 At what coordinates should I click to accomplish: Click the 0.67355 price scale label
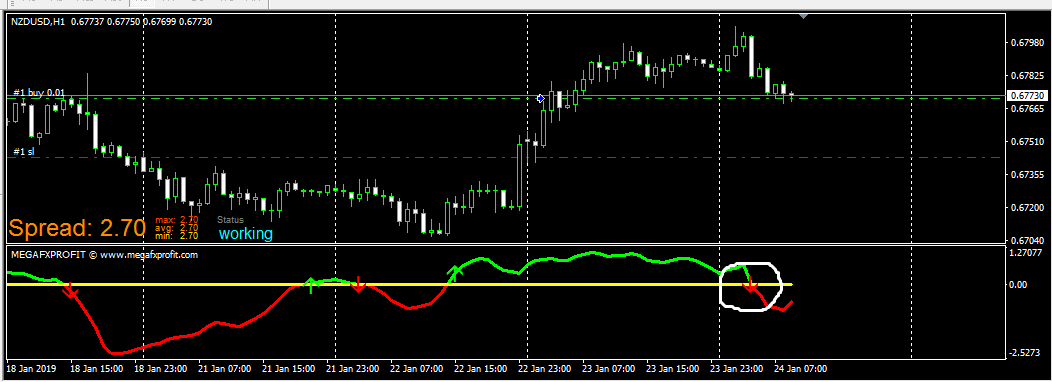click(1027, 175)
